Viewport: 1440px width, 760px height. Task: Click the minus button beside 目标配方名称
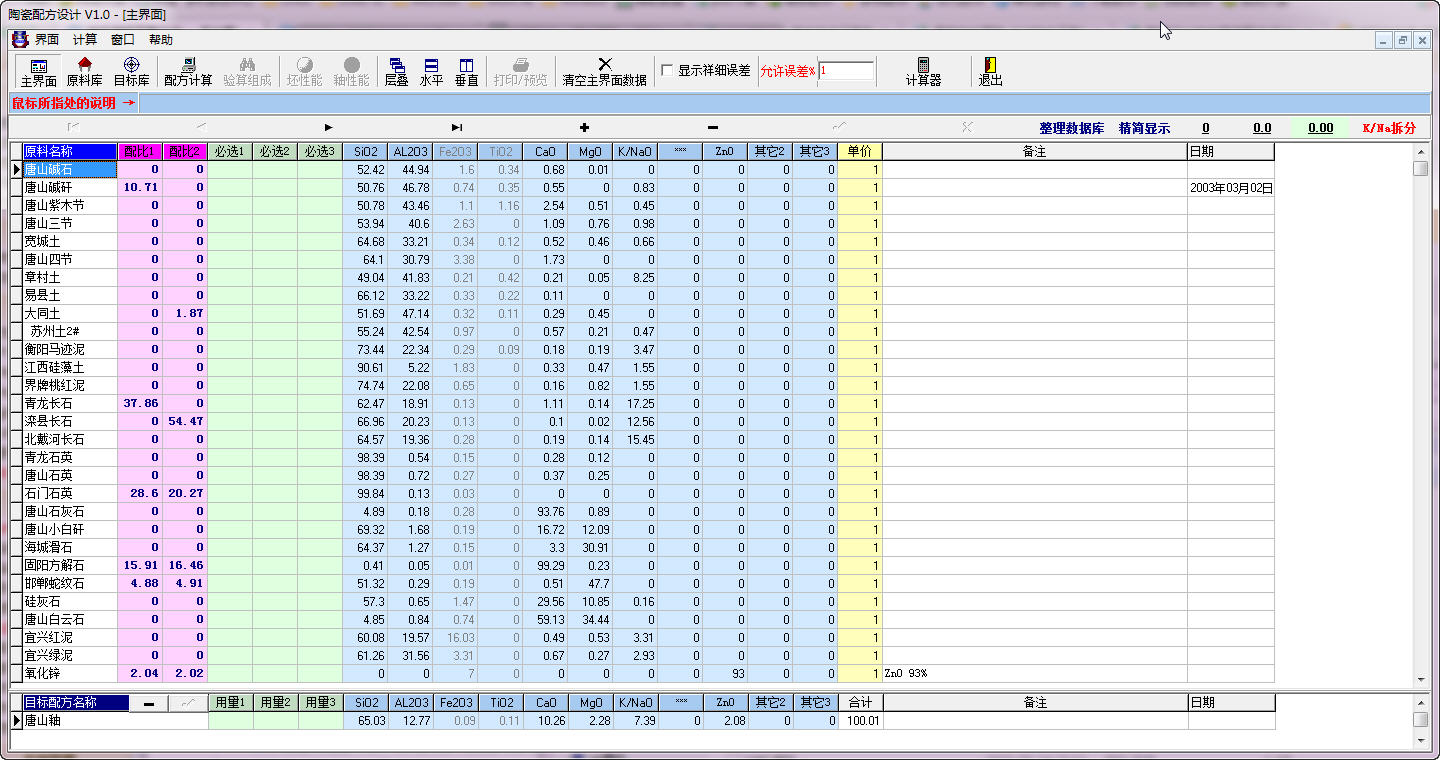click(149, 703)
